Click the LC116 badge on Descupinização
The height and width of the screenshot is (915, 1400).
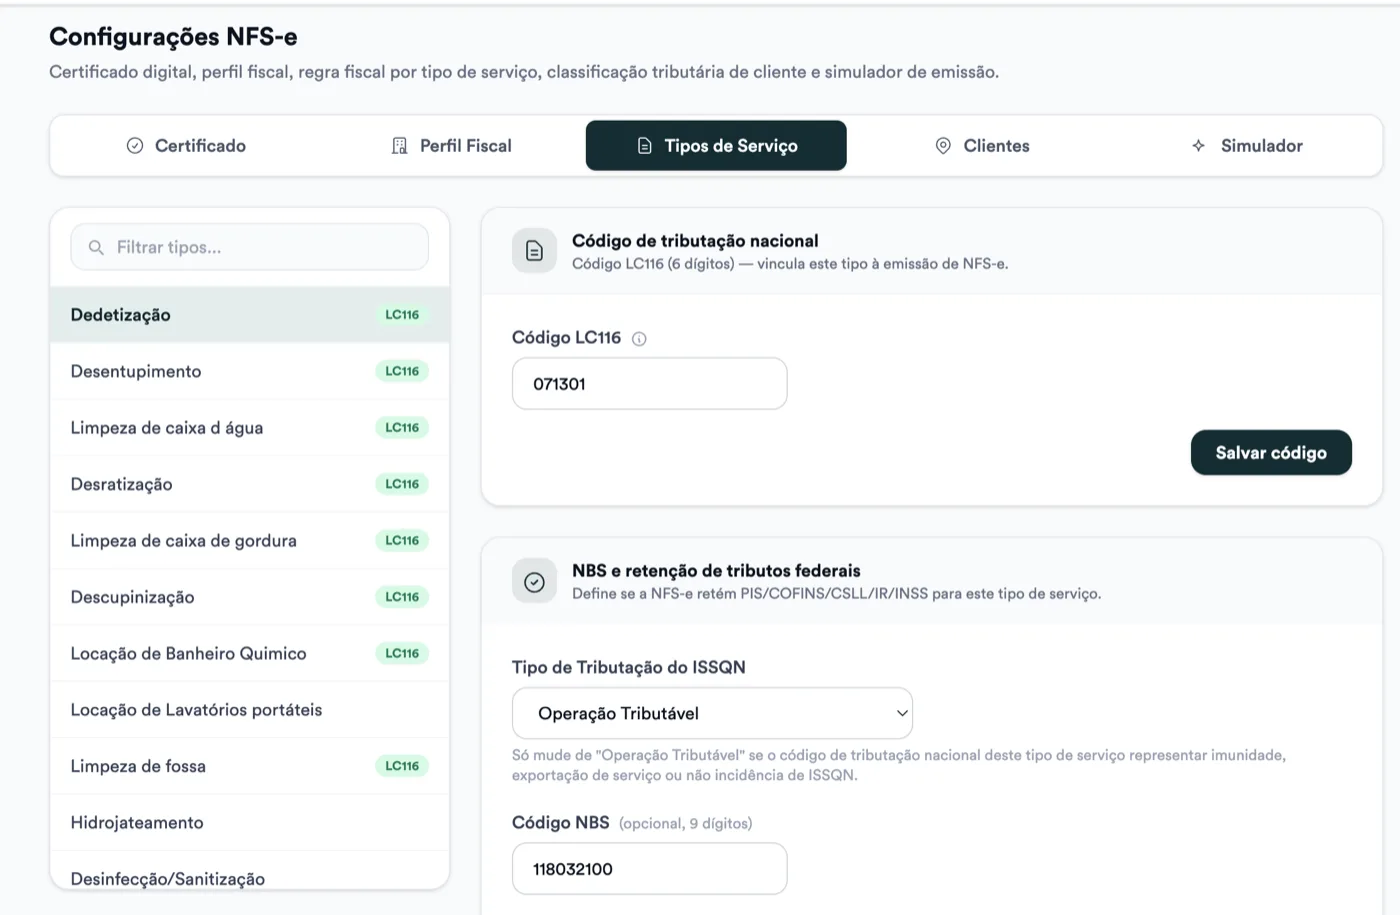pos(402,597)
